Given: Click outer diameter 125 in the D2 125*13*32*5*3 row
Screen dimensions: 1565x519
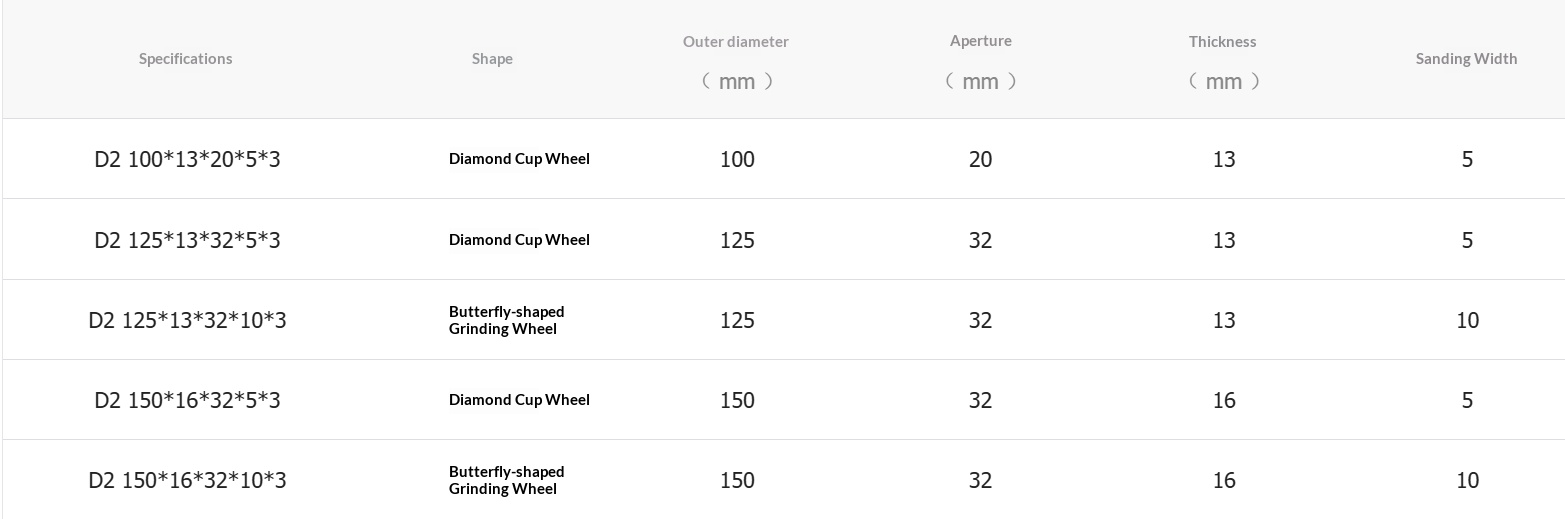Looking at the screenshot, I should (x=737, y=240).
